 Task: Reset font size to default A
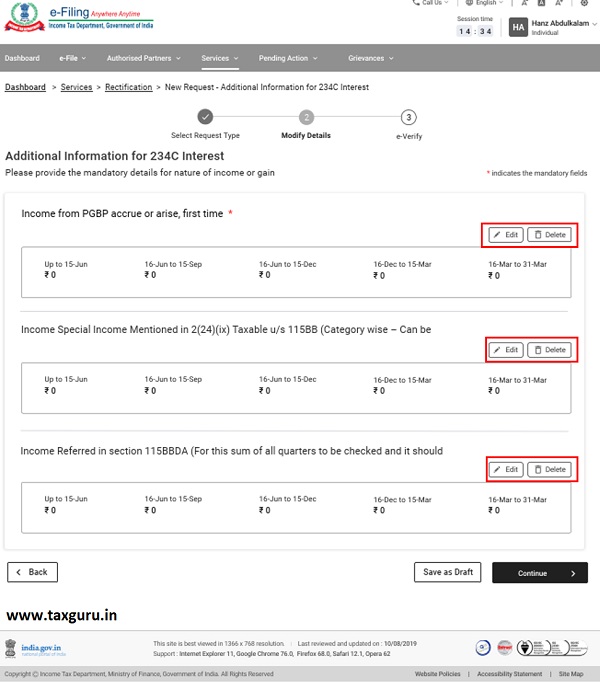click(x=541, y=3)
